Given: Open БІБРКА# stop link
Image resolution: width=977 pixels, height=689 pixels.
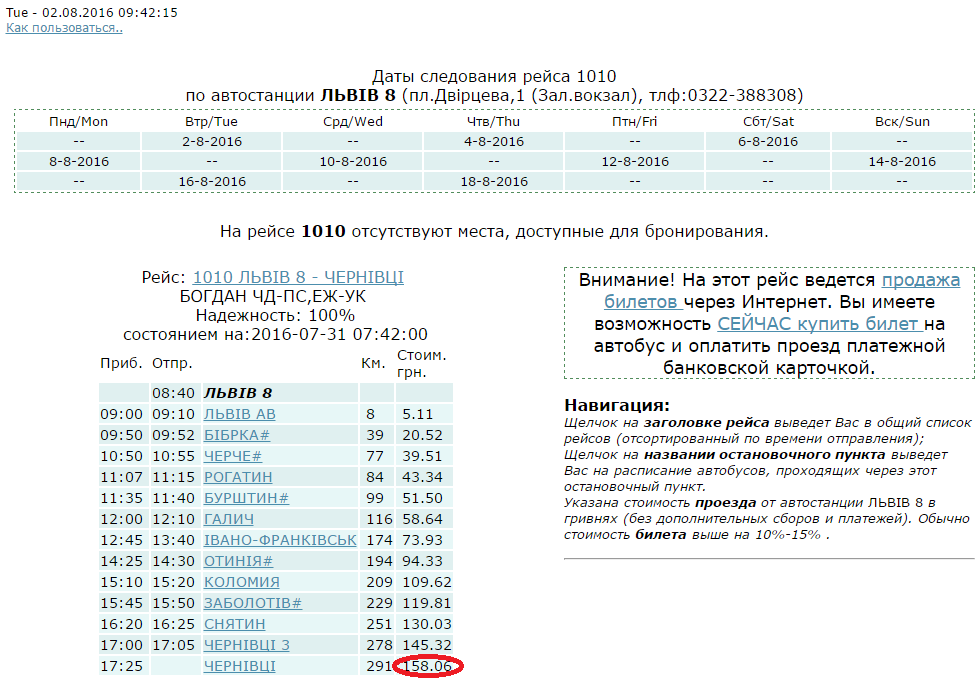Looking at the screenshot, I should [x=237, y=435].
